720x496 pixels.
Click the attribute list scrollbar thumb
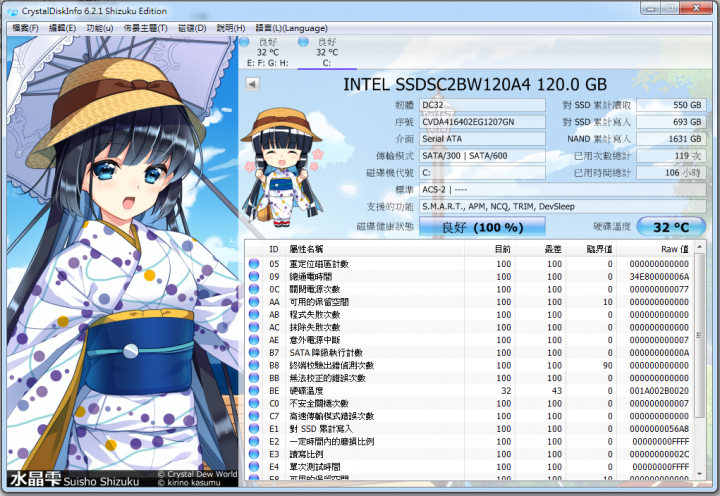coord(699,335)
